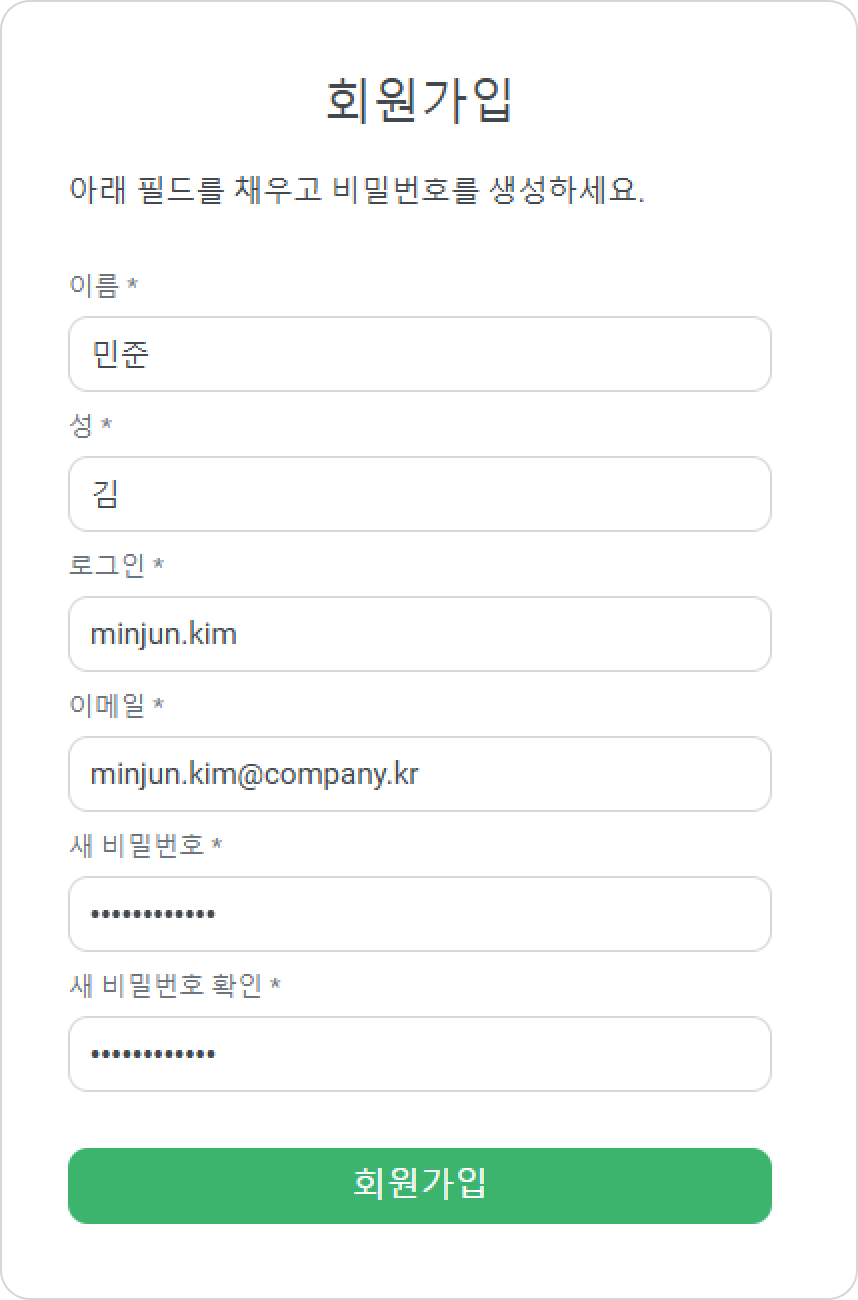The height and width of the screenshot is (1300, 858).
Task: Click the required asterisk beside 이름
Action: (x=133, y=285)
